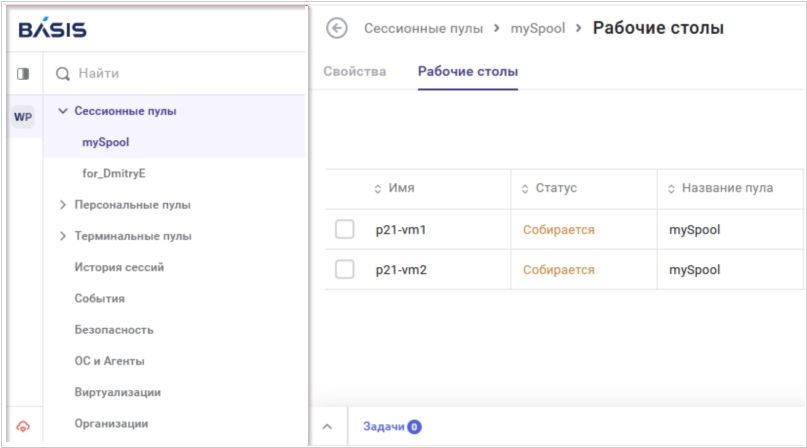
Task: Select the WP module icon
Action: pos(23,117)
